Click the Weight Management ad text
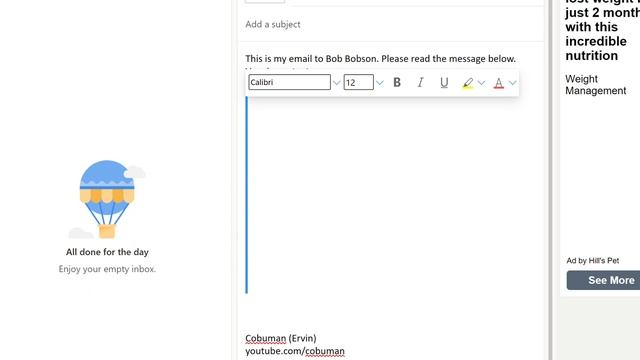This screenshot has height=360, width=640. (x=596, y=85)
